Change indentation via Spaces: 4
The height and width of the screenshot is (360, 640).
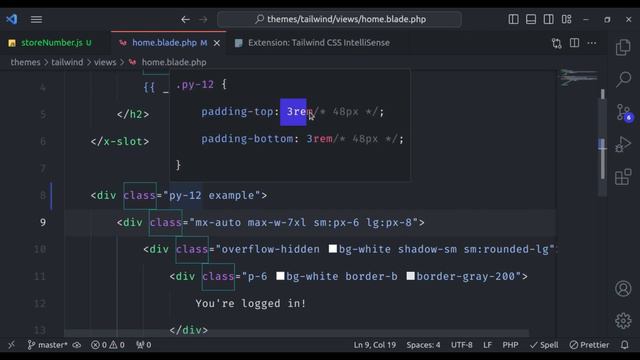click(x=423, y=345)
